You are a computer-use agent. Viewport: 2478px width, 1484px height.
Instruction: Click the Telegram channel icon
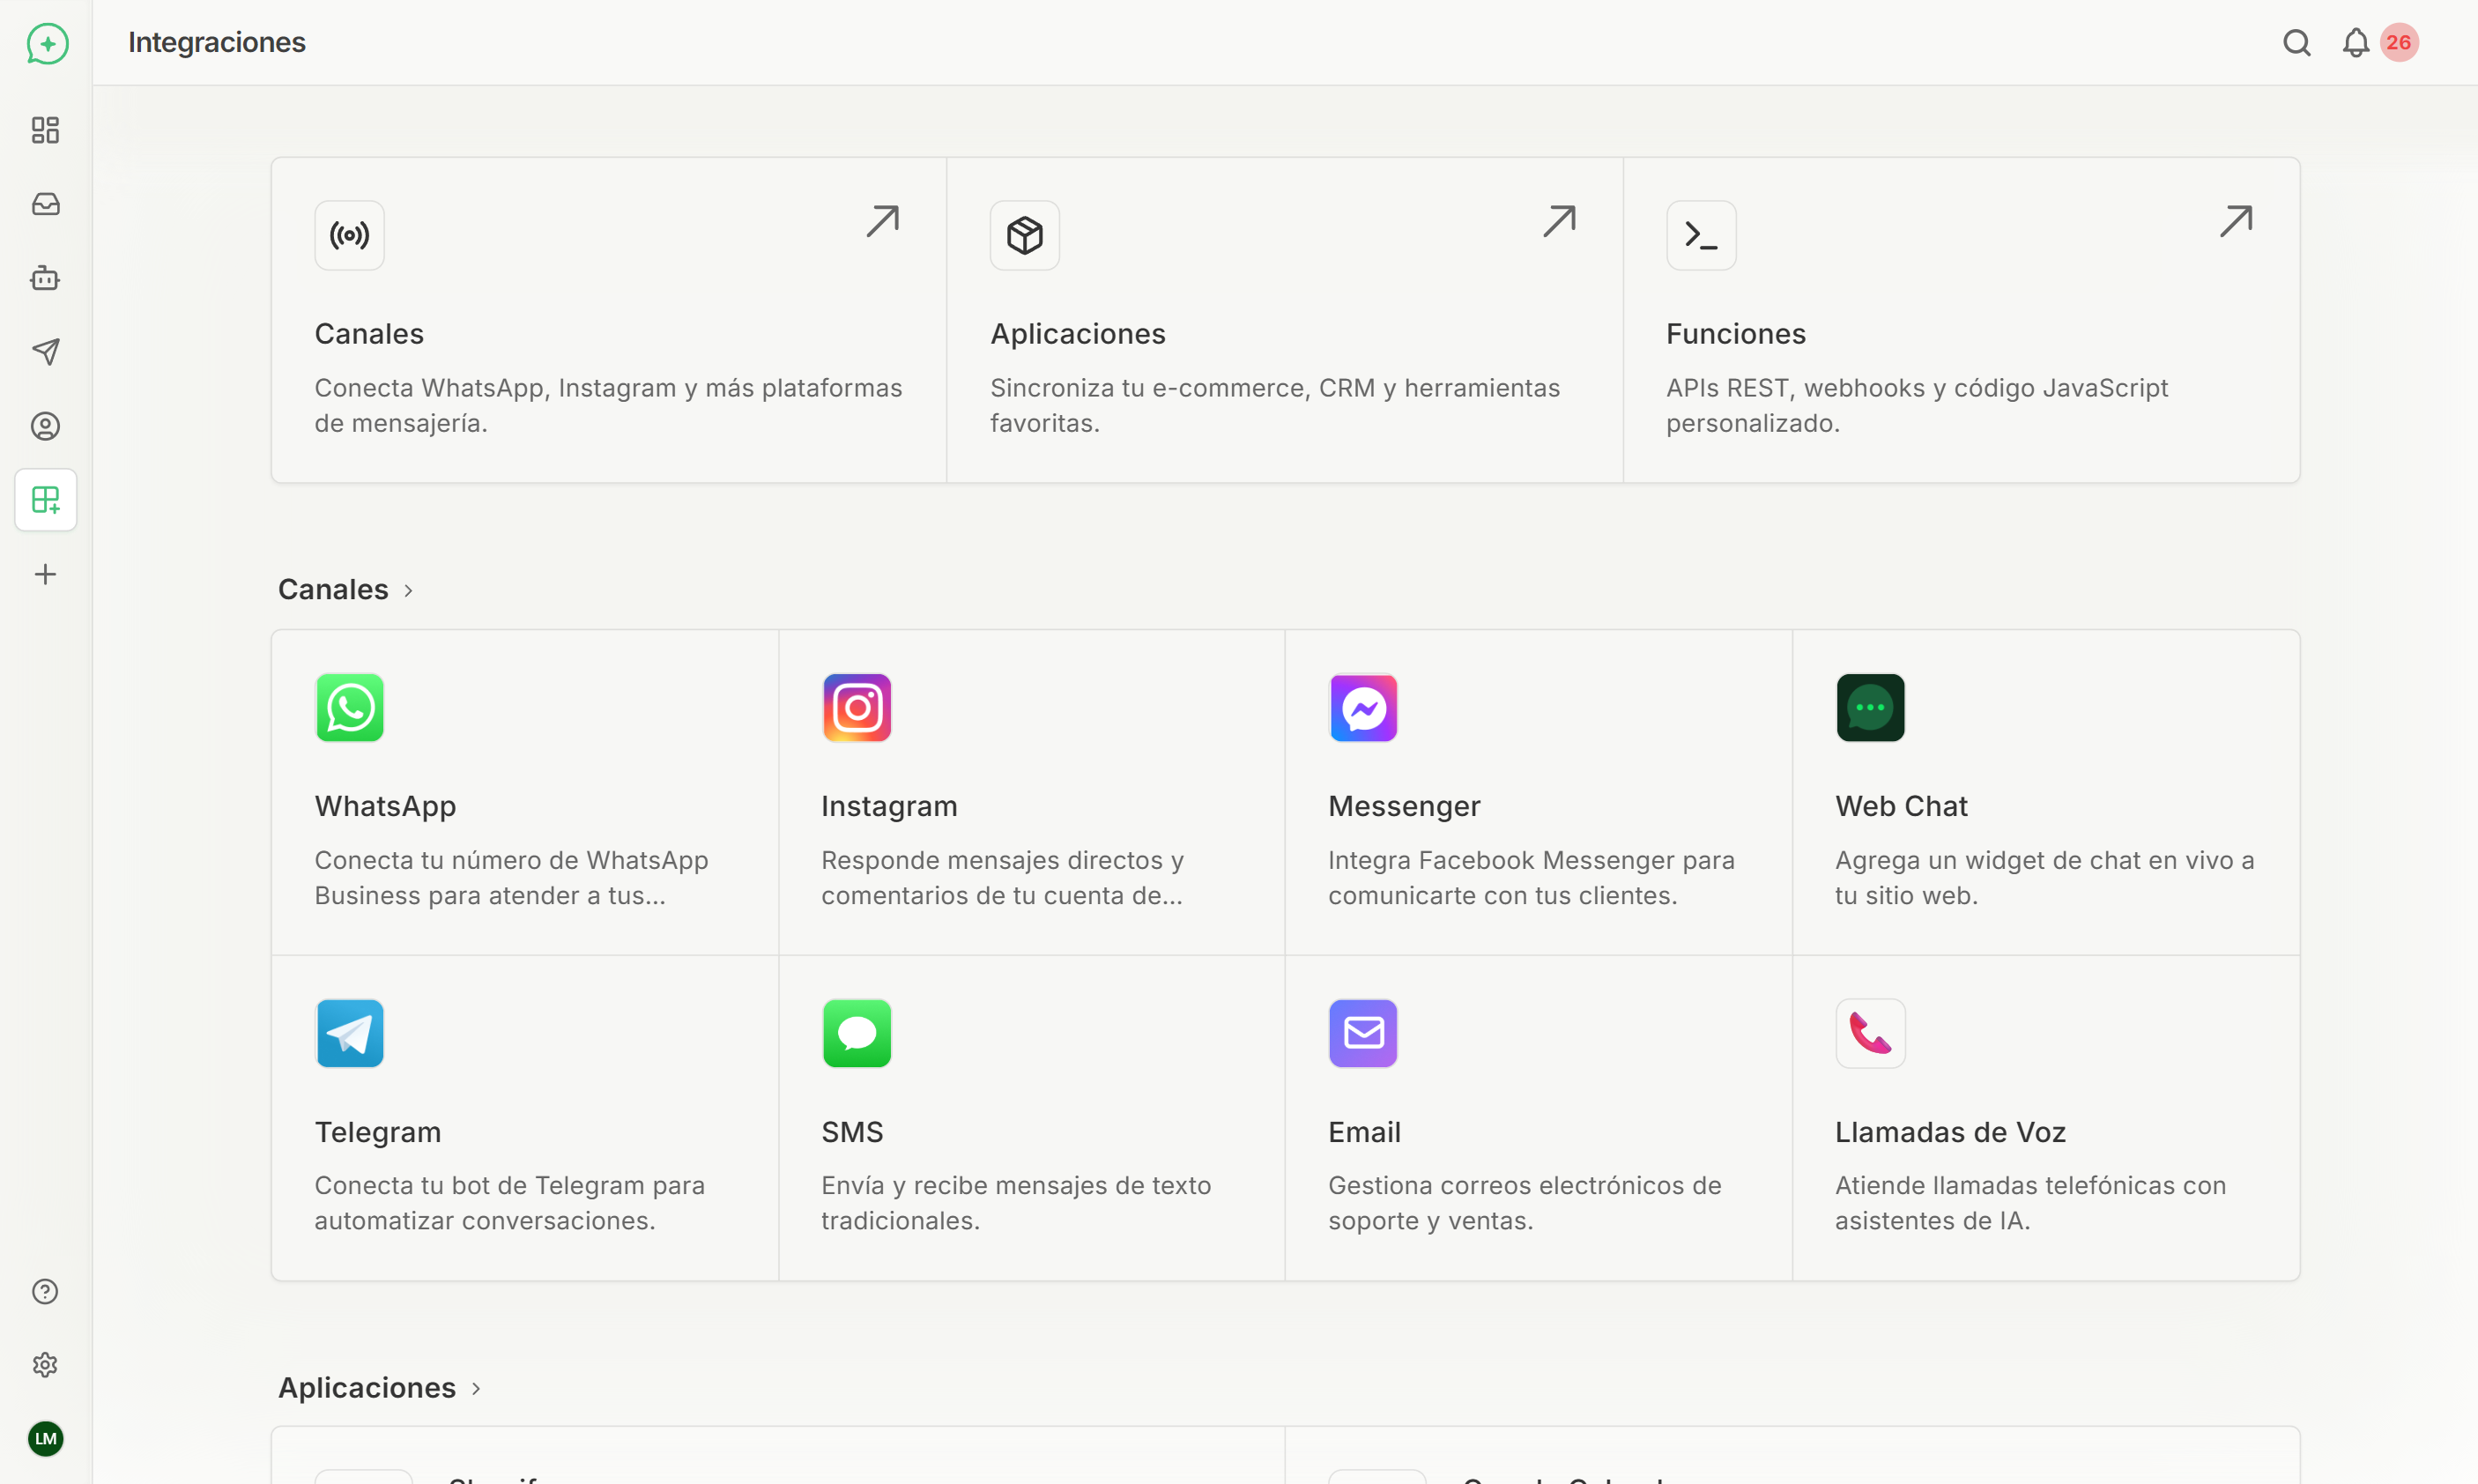tap(350, 1033)
